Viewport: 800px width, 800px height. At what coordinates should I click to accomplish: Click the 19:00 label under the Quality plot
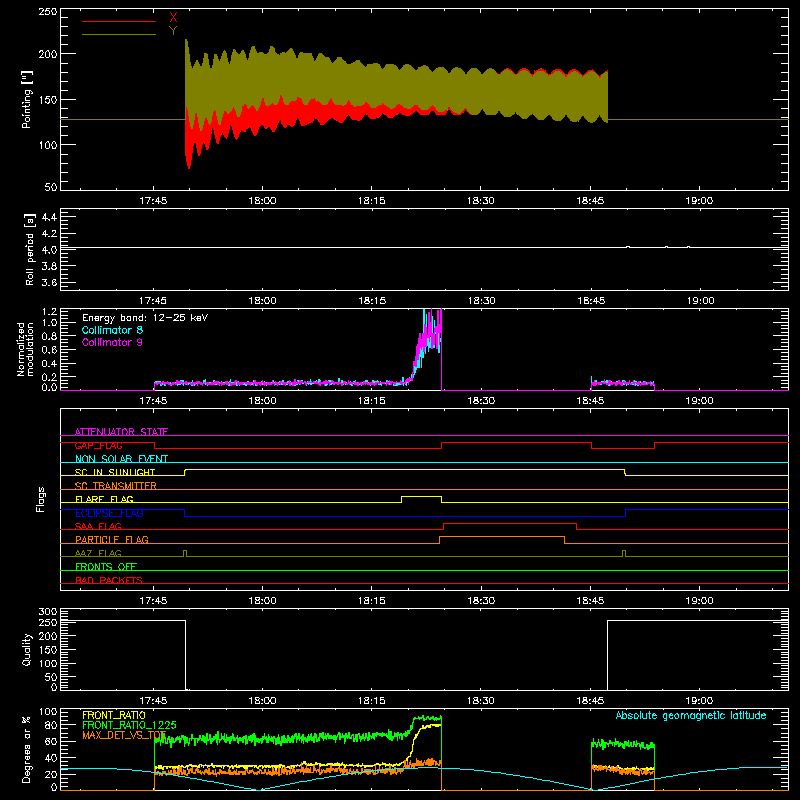[x=699, y=701]
